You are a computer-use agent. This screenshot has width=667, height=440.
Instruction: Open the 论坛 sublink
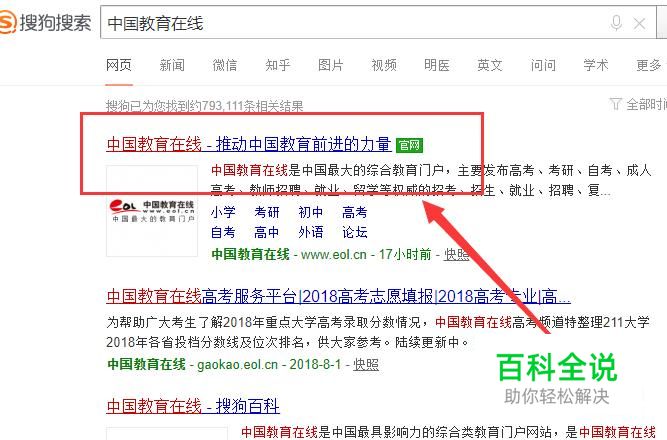pos(355,232)
